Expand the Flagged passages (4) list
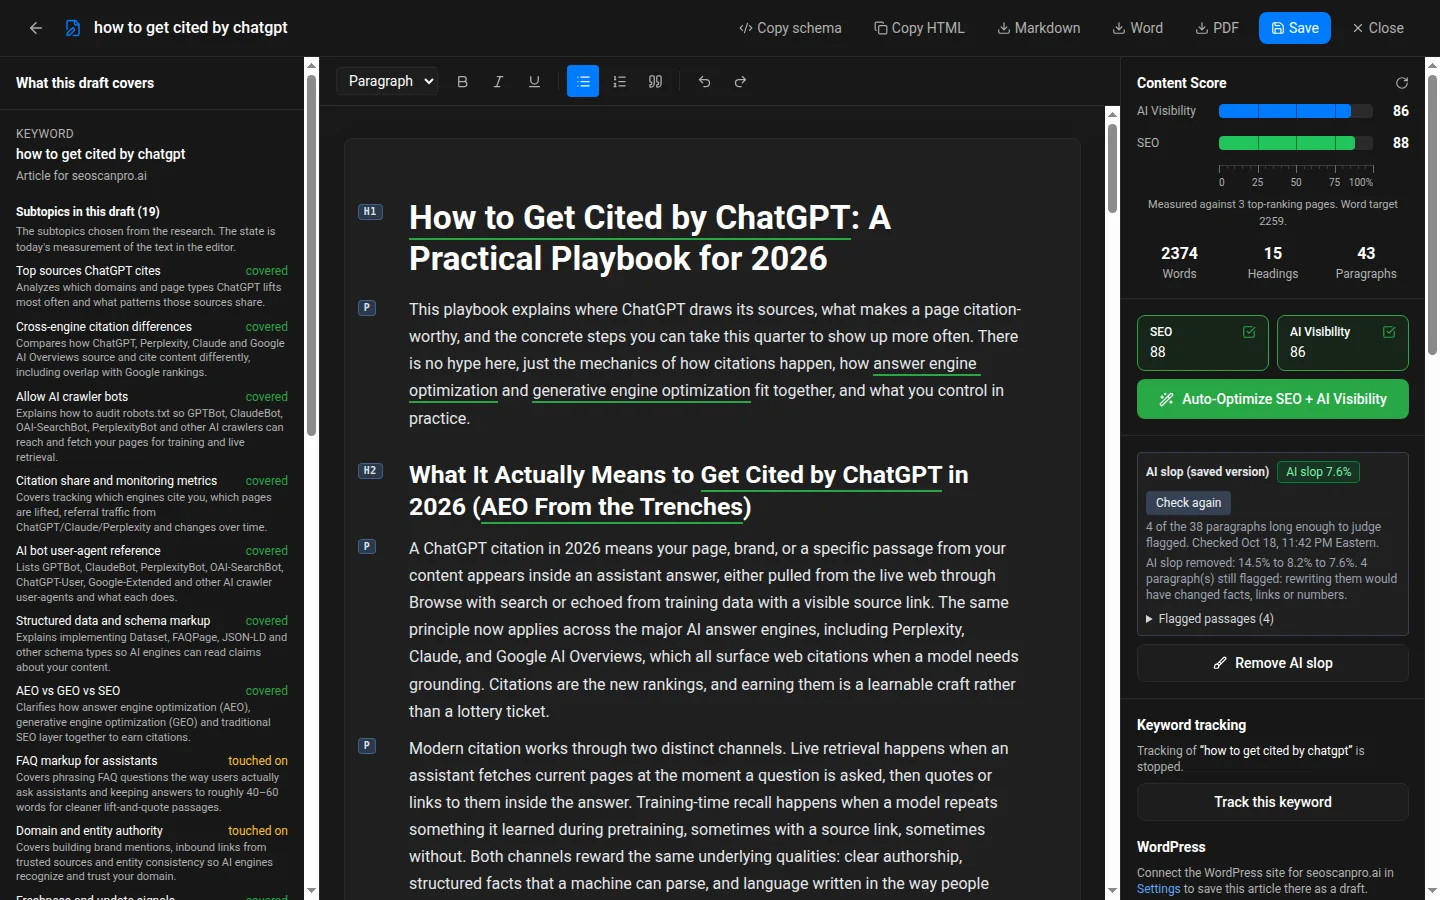The image size is (1440, 900). click(x=1210, y=619)
